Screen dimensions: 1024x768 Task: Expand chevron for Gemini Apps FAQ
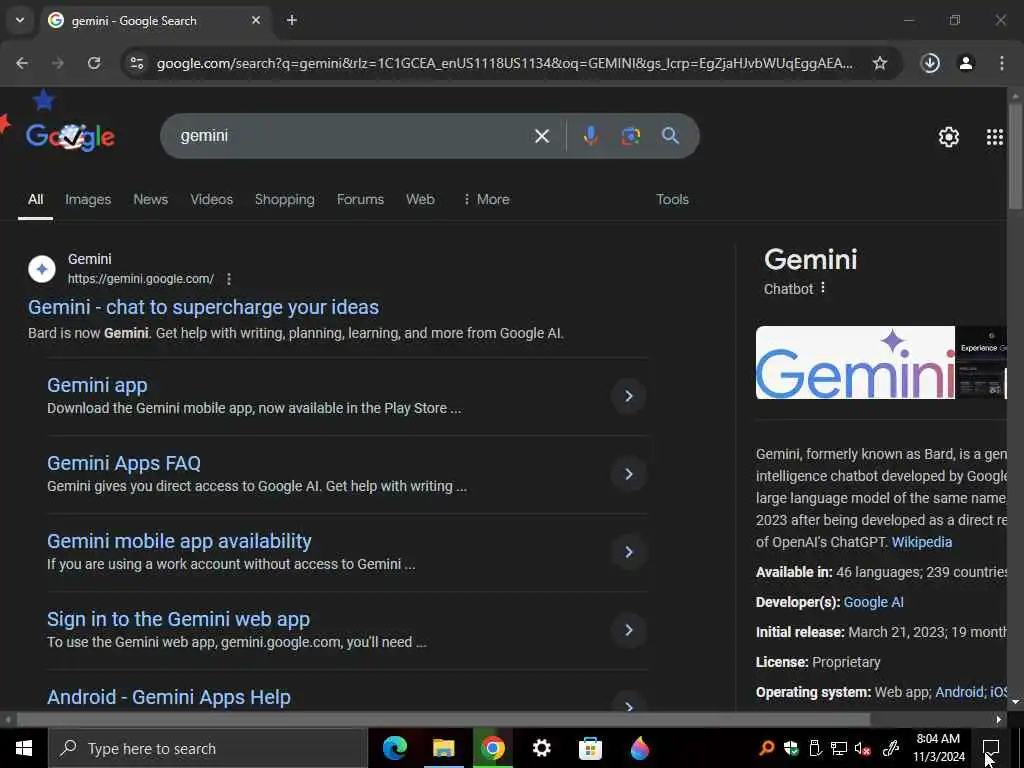(x=628, y=474)
